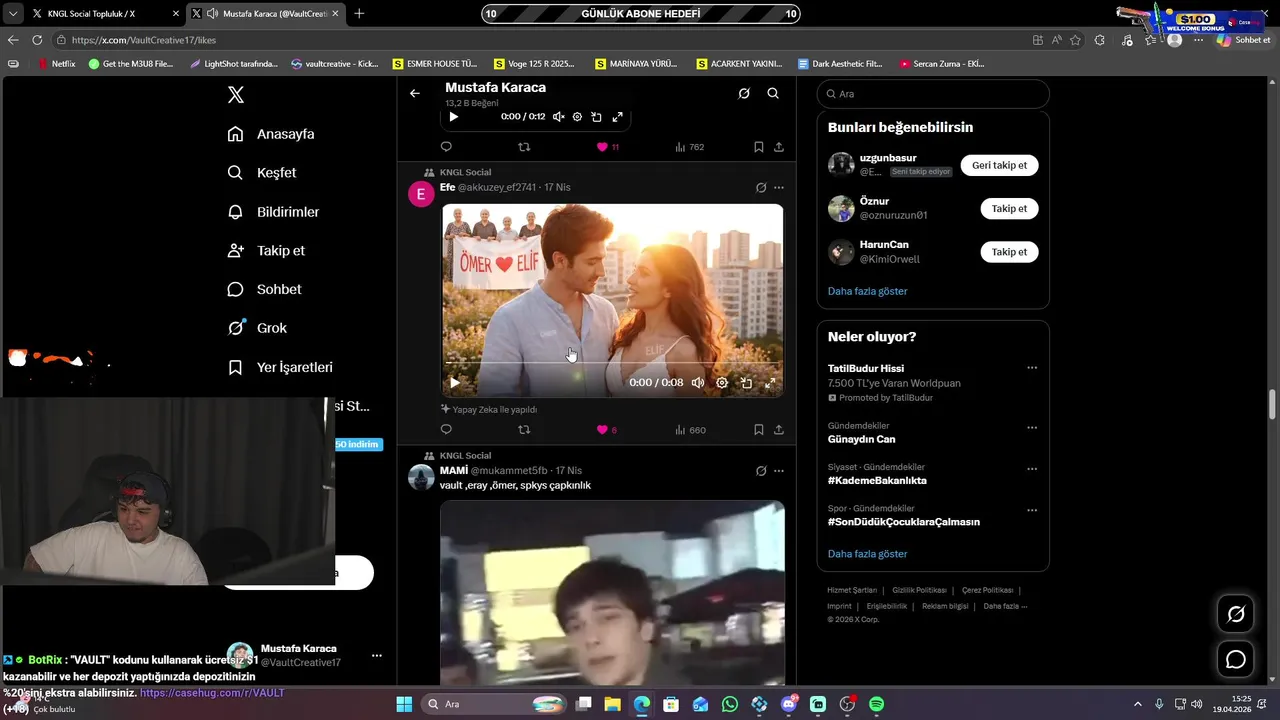Screen dimensions: 1280x720
Task: Open the floating chat messages button
Action: 1236,660
